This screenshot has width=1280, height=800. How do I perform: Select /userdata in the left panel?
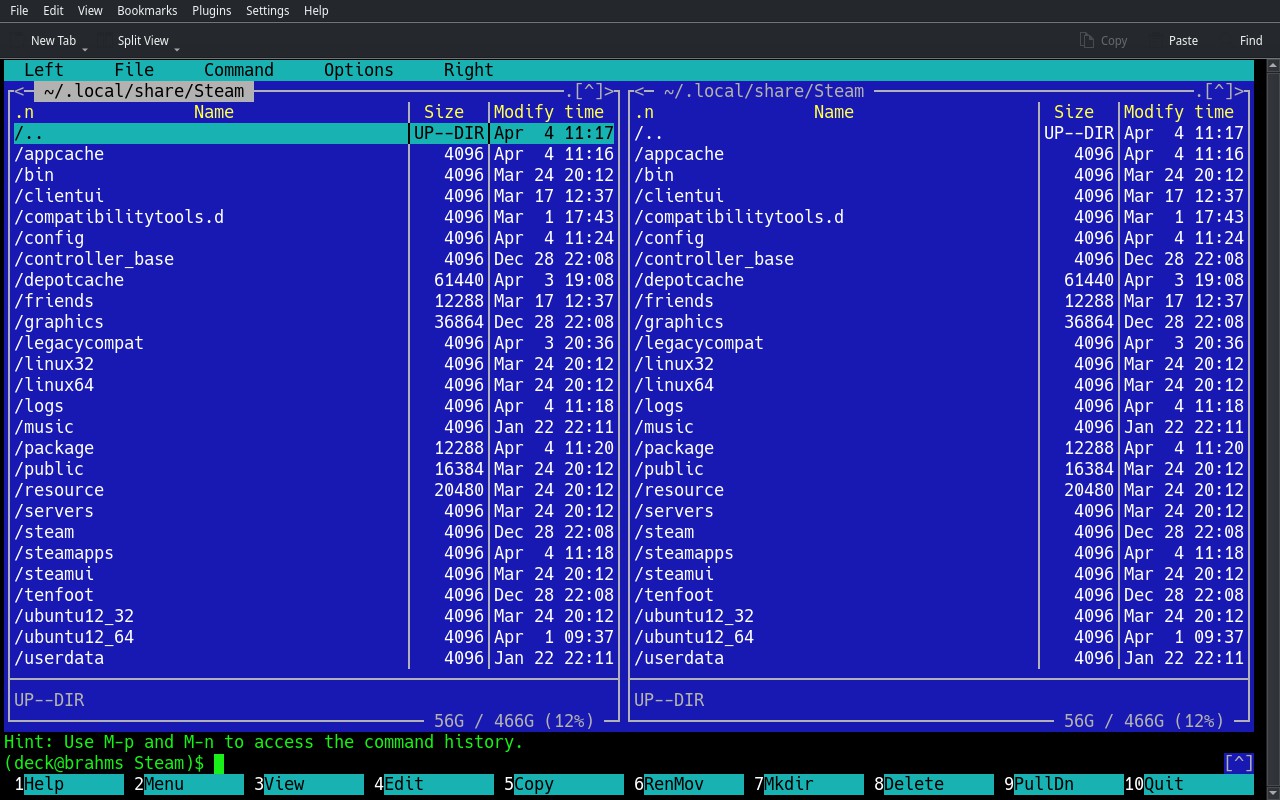tap(314, 658)
